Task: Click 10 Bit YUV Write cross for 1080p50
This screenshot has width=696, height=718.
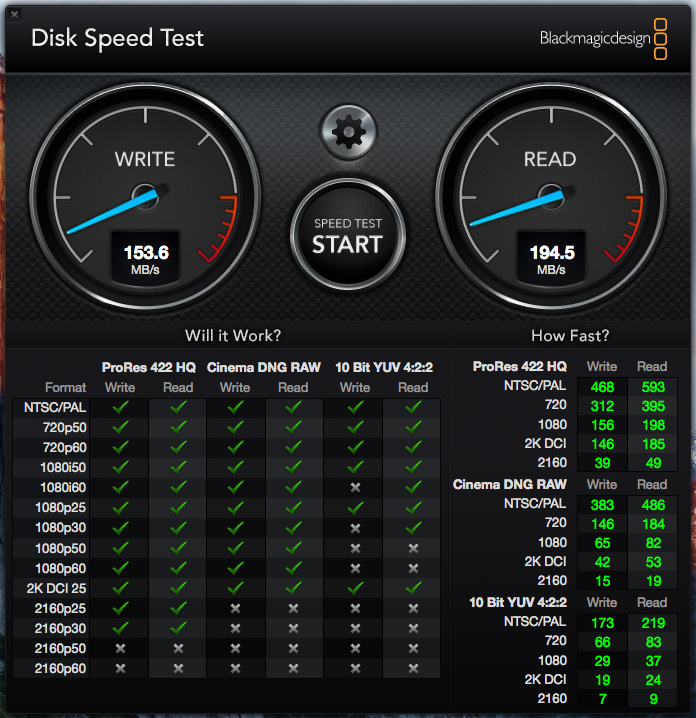Action: click(x=355, y=548)
